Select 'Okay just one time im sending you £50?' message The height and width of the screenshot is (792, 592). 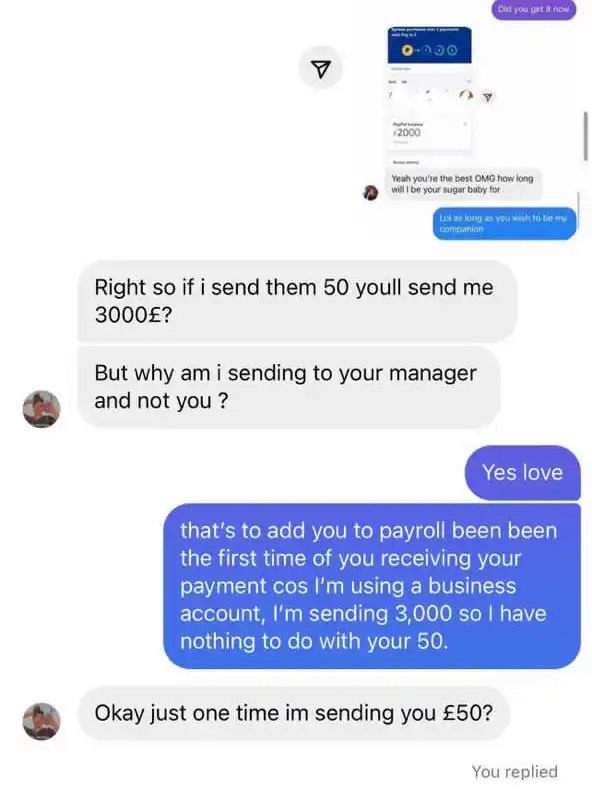293,713
